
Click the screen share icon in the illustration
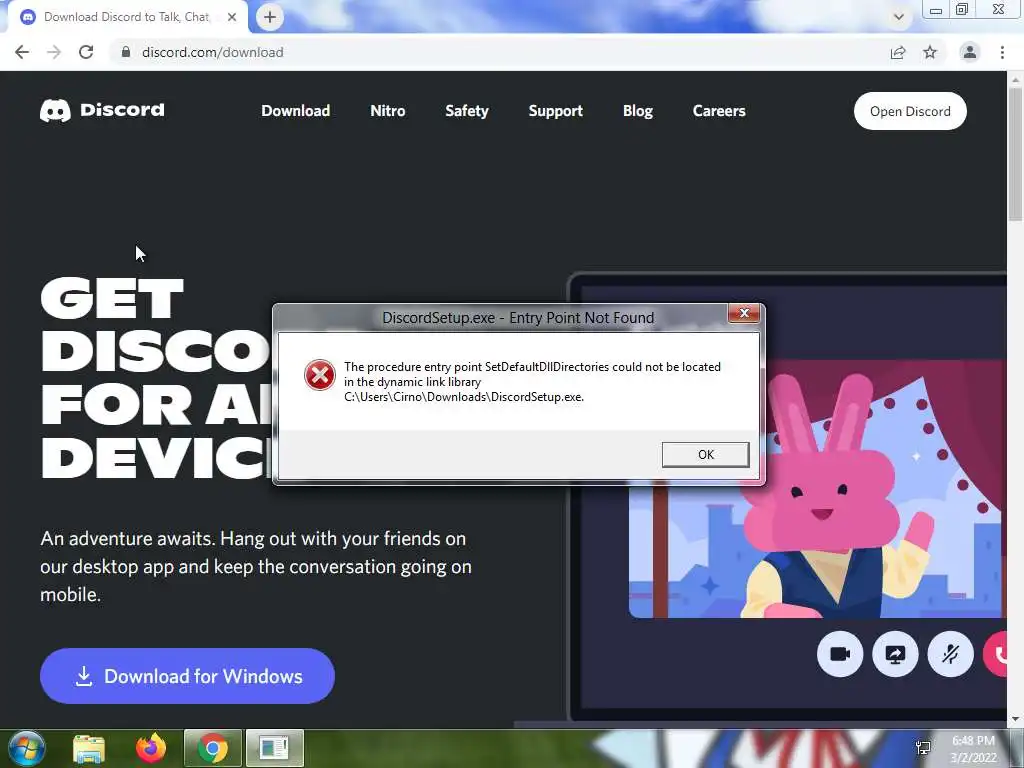895,654
